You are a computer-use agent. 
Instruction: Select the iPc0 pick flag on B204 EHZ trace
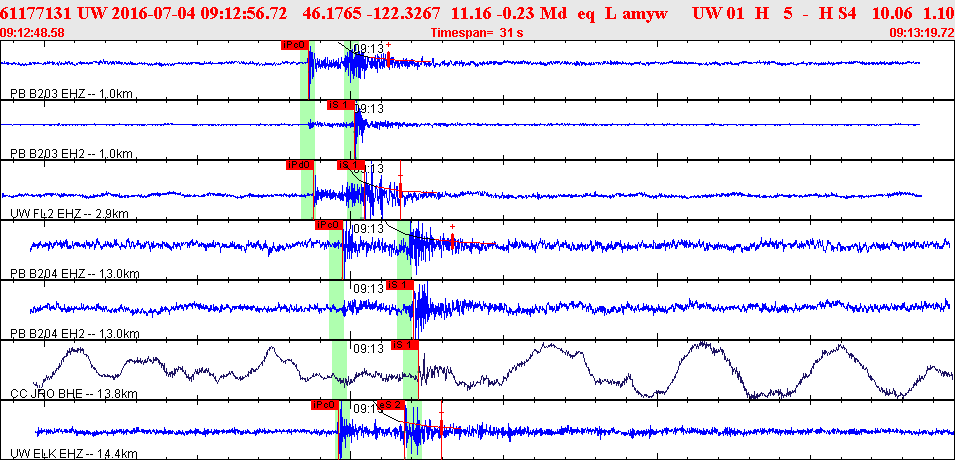click(329, 225)
